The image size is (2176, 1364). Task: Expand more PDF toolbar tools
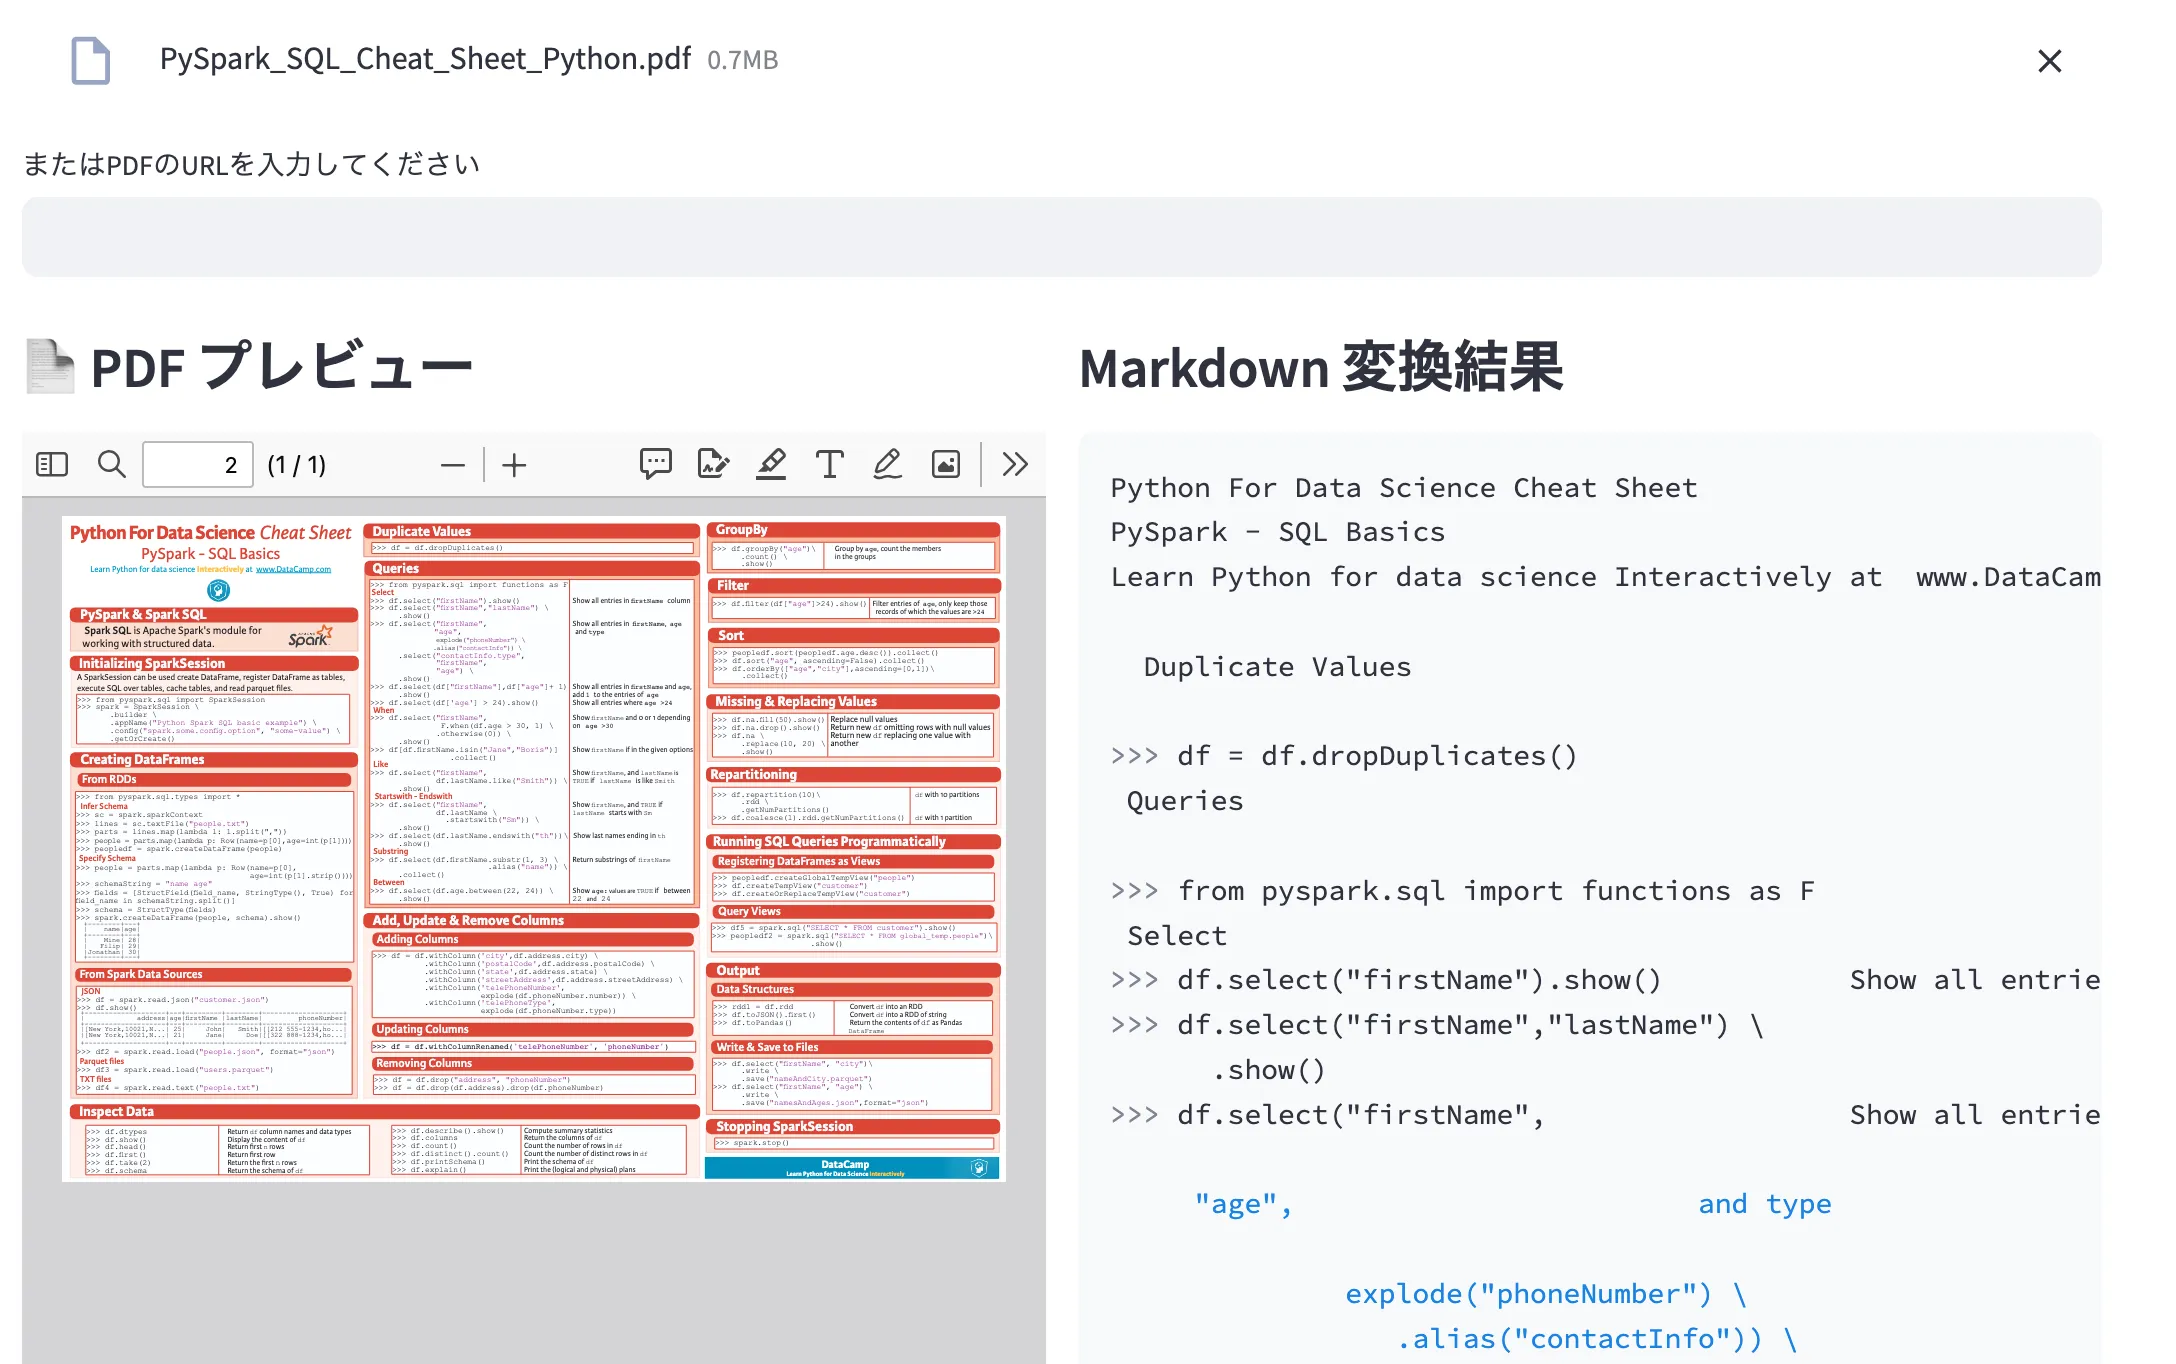pyautogui.click(x=1015, y=464)
